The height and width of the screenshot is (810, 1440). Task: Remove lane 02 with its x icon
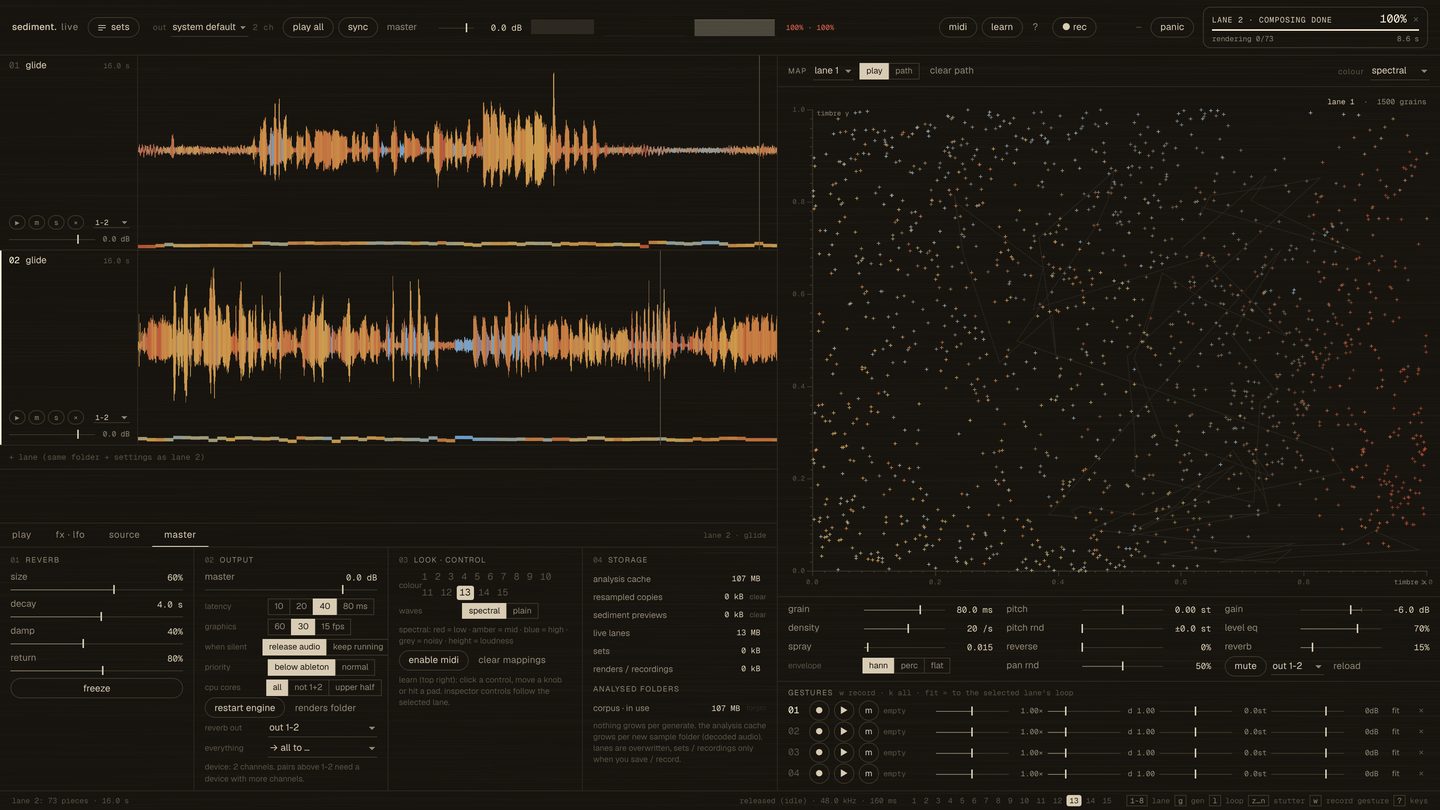tap(75, 417)
